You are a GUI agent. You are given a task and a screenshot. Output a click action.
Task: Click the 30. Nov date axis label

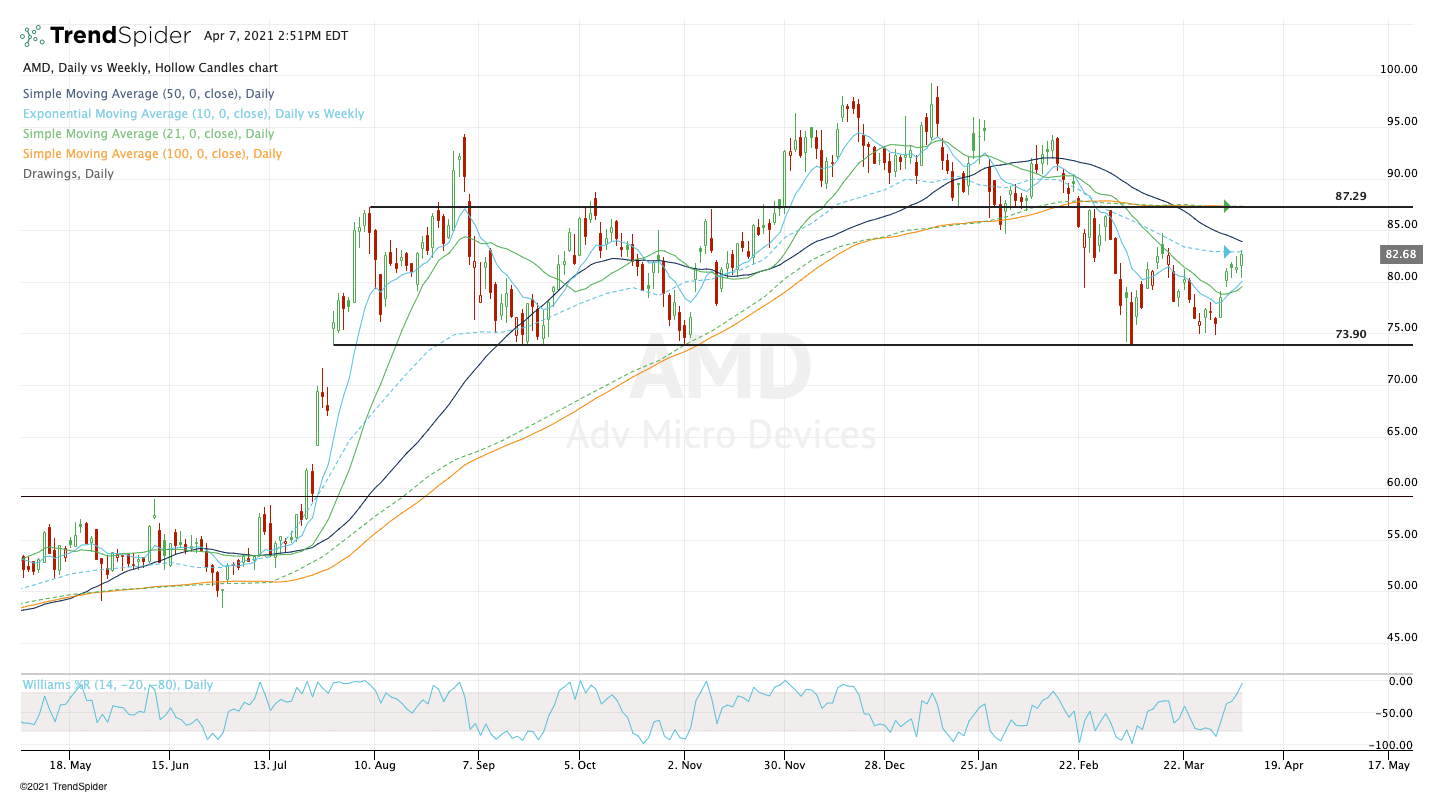click(x=784, y=767)
